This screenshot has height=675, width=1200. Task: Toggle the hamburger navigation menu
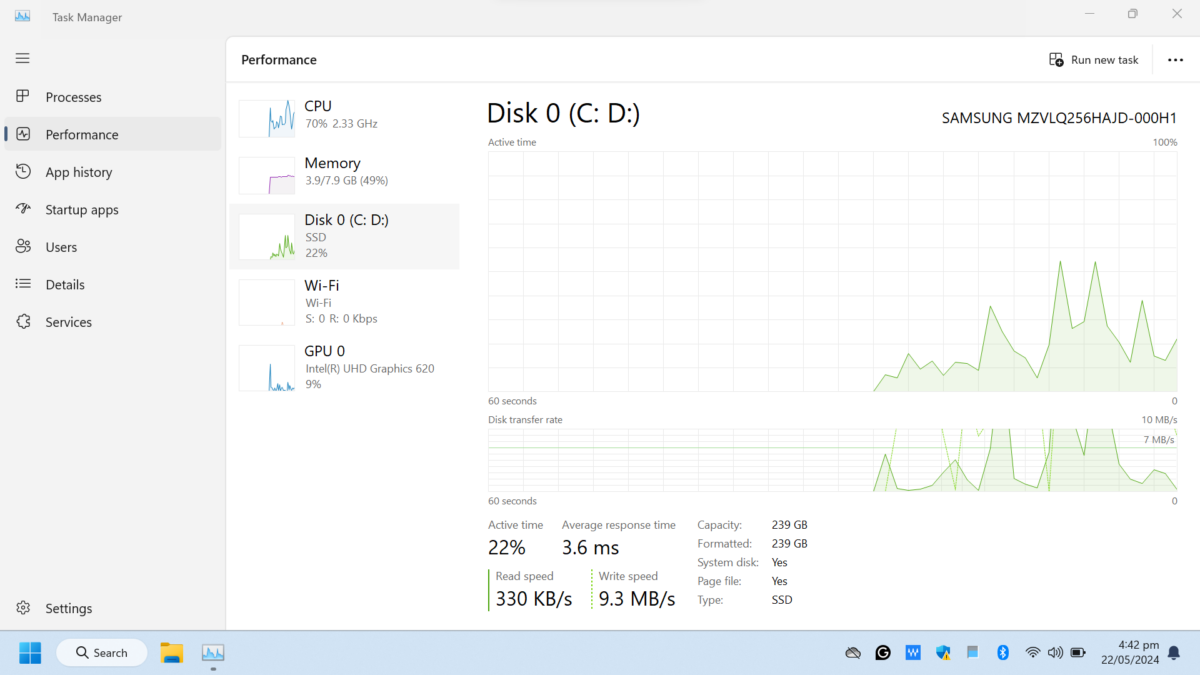coord(22,58)
